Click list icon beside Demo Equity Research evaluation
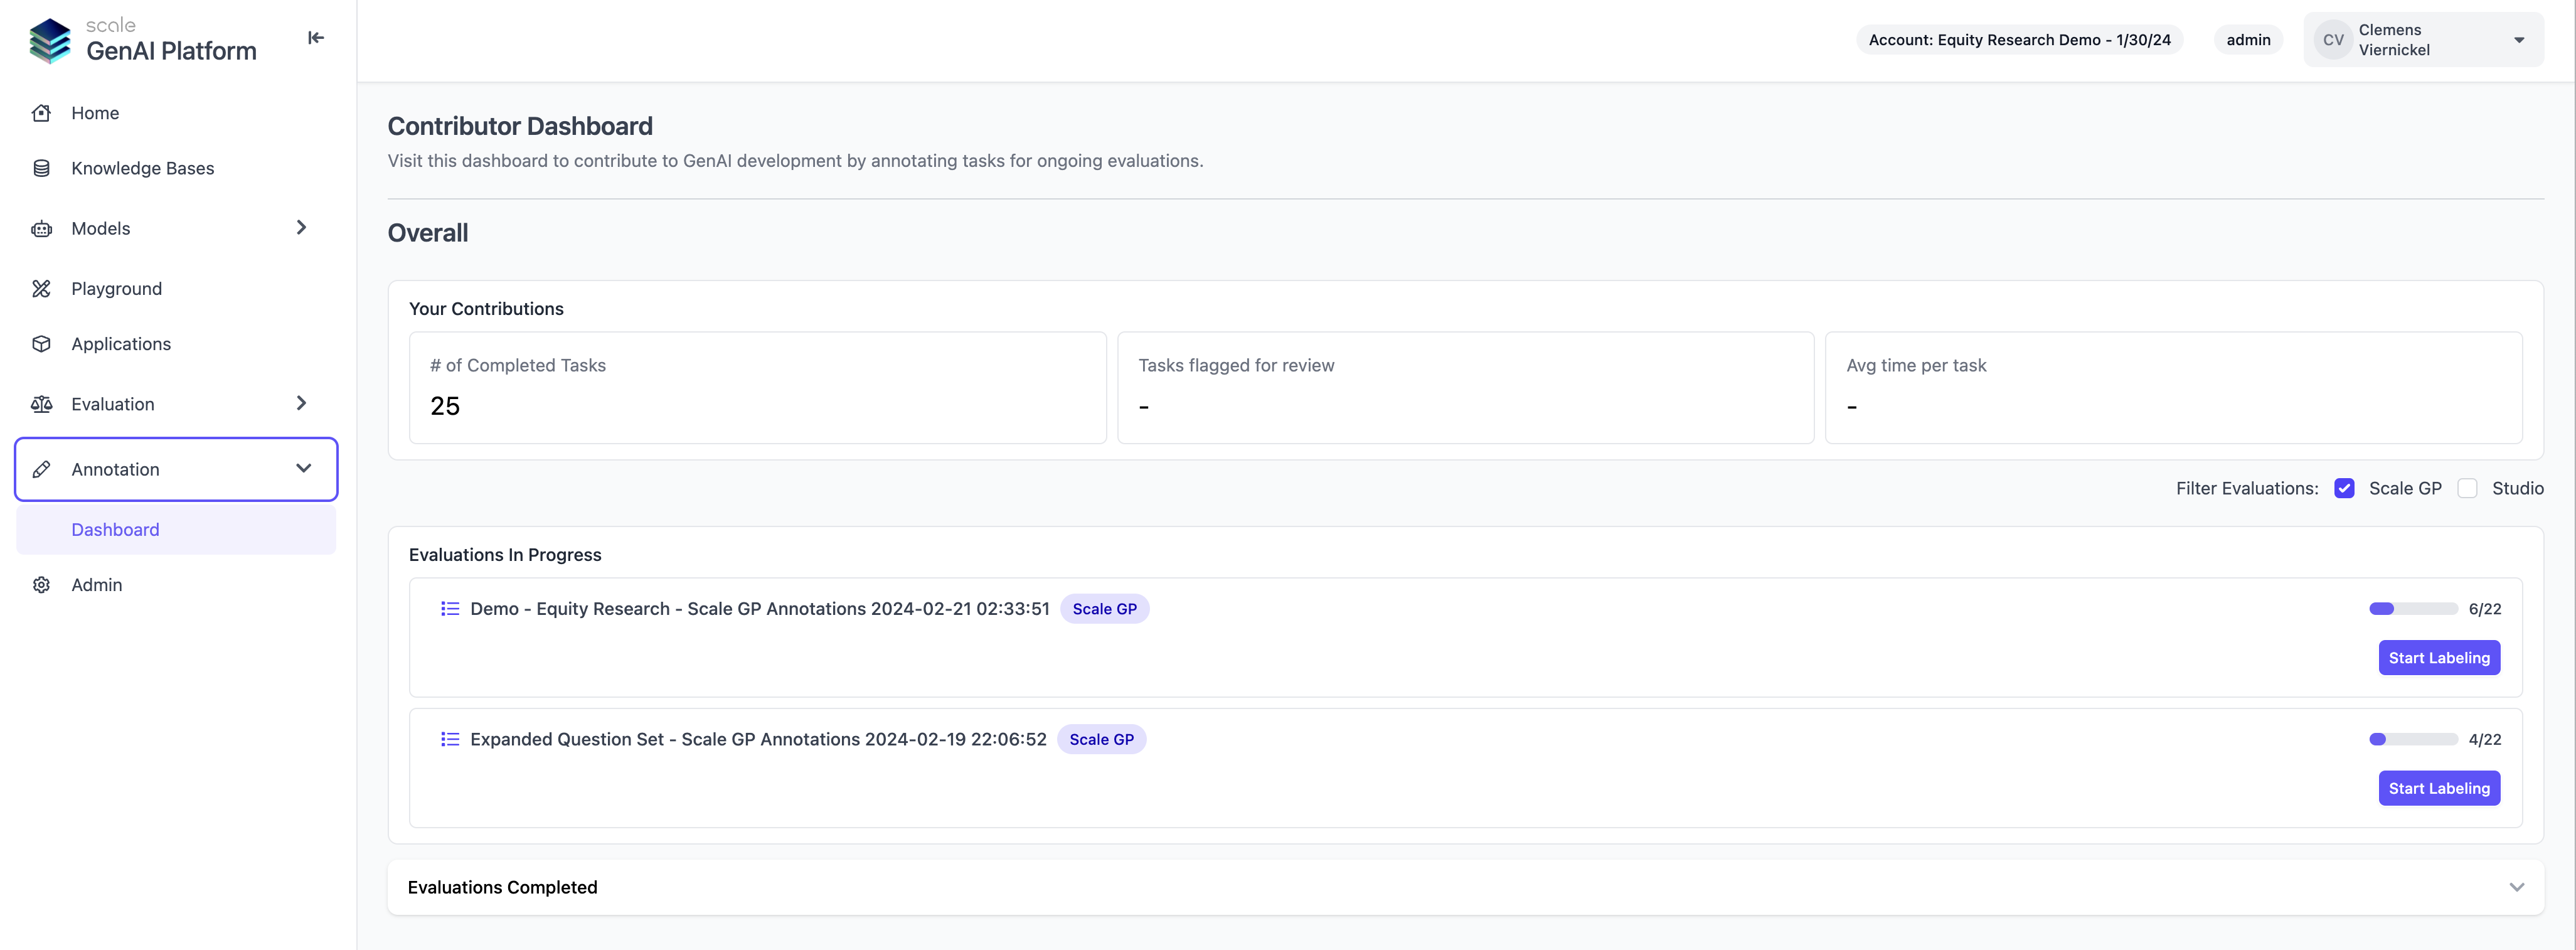 pos(450,609)
